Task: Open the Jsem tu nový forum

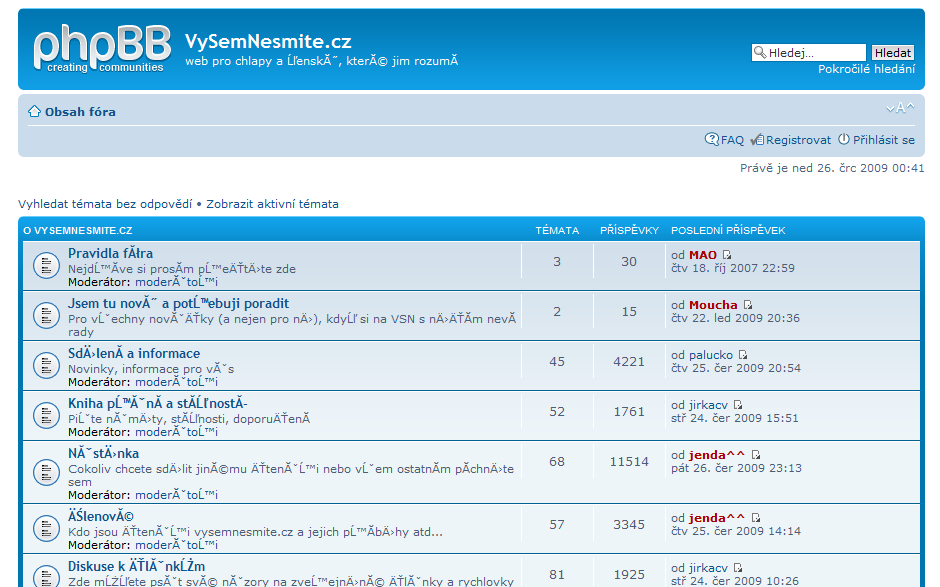Action: pyautogui.click(x=178, y=303)
